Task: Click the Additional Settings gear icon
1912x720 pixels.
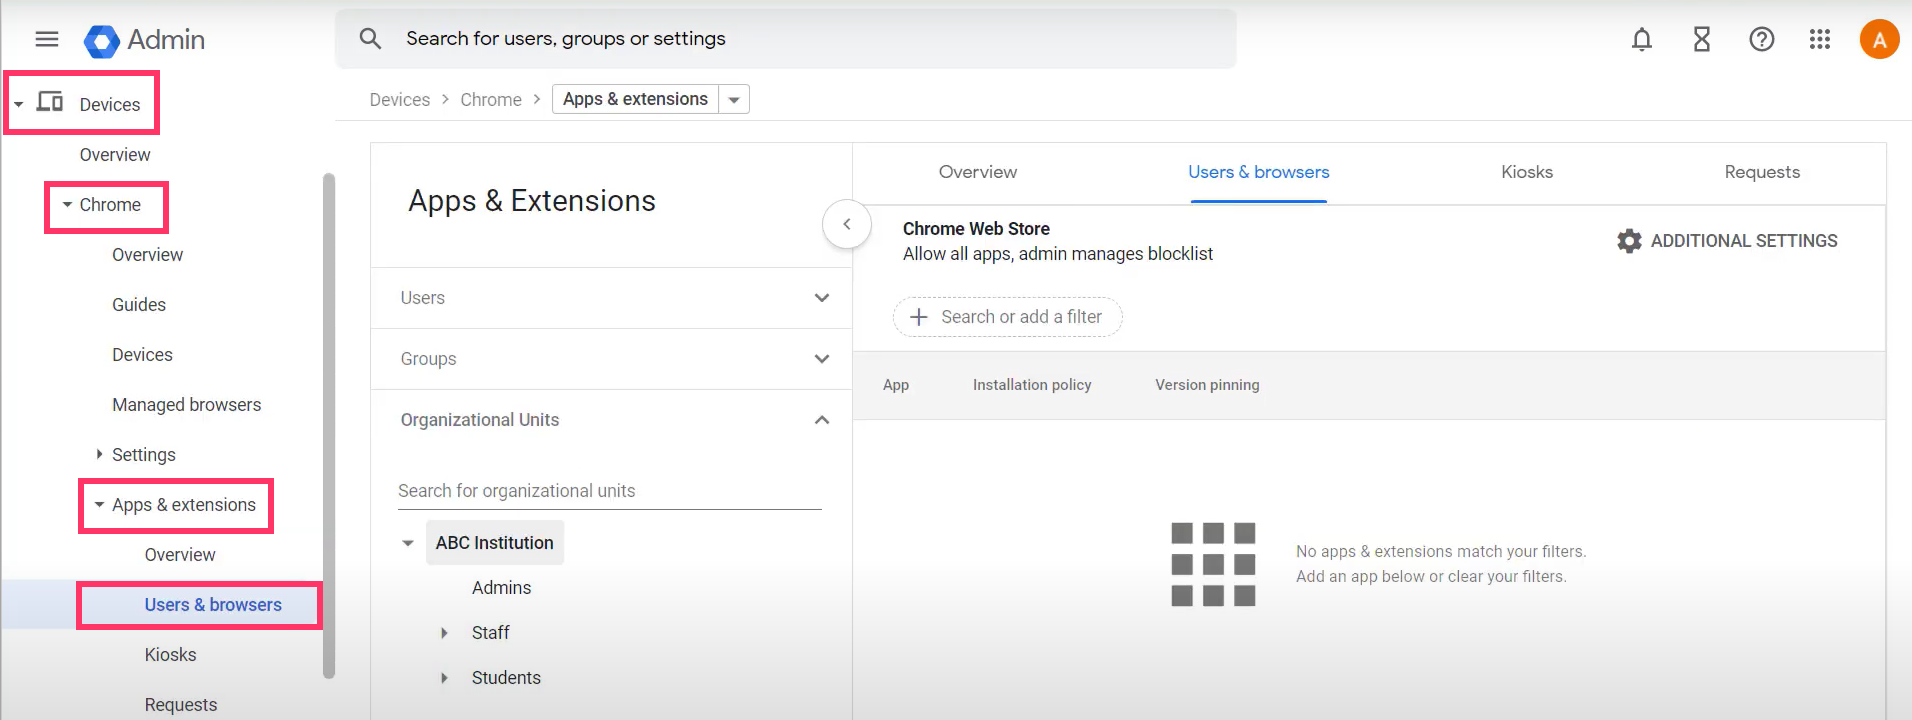Action: tap(1629, 241)
